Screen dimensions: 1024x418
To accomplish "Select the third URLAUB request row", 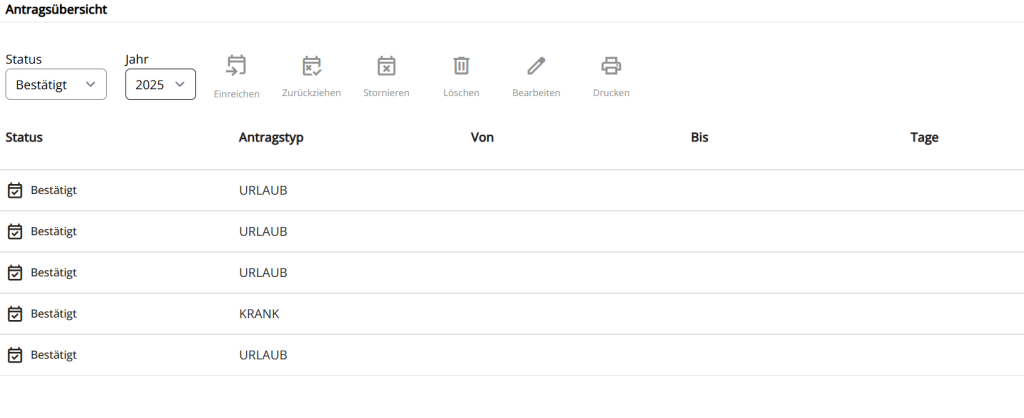I will (x=512, y=272).
